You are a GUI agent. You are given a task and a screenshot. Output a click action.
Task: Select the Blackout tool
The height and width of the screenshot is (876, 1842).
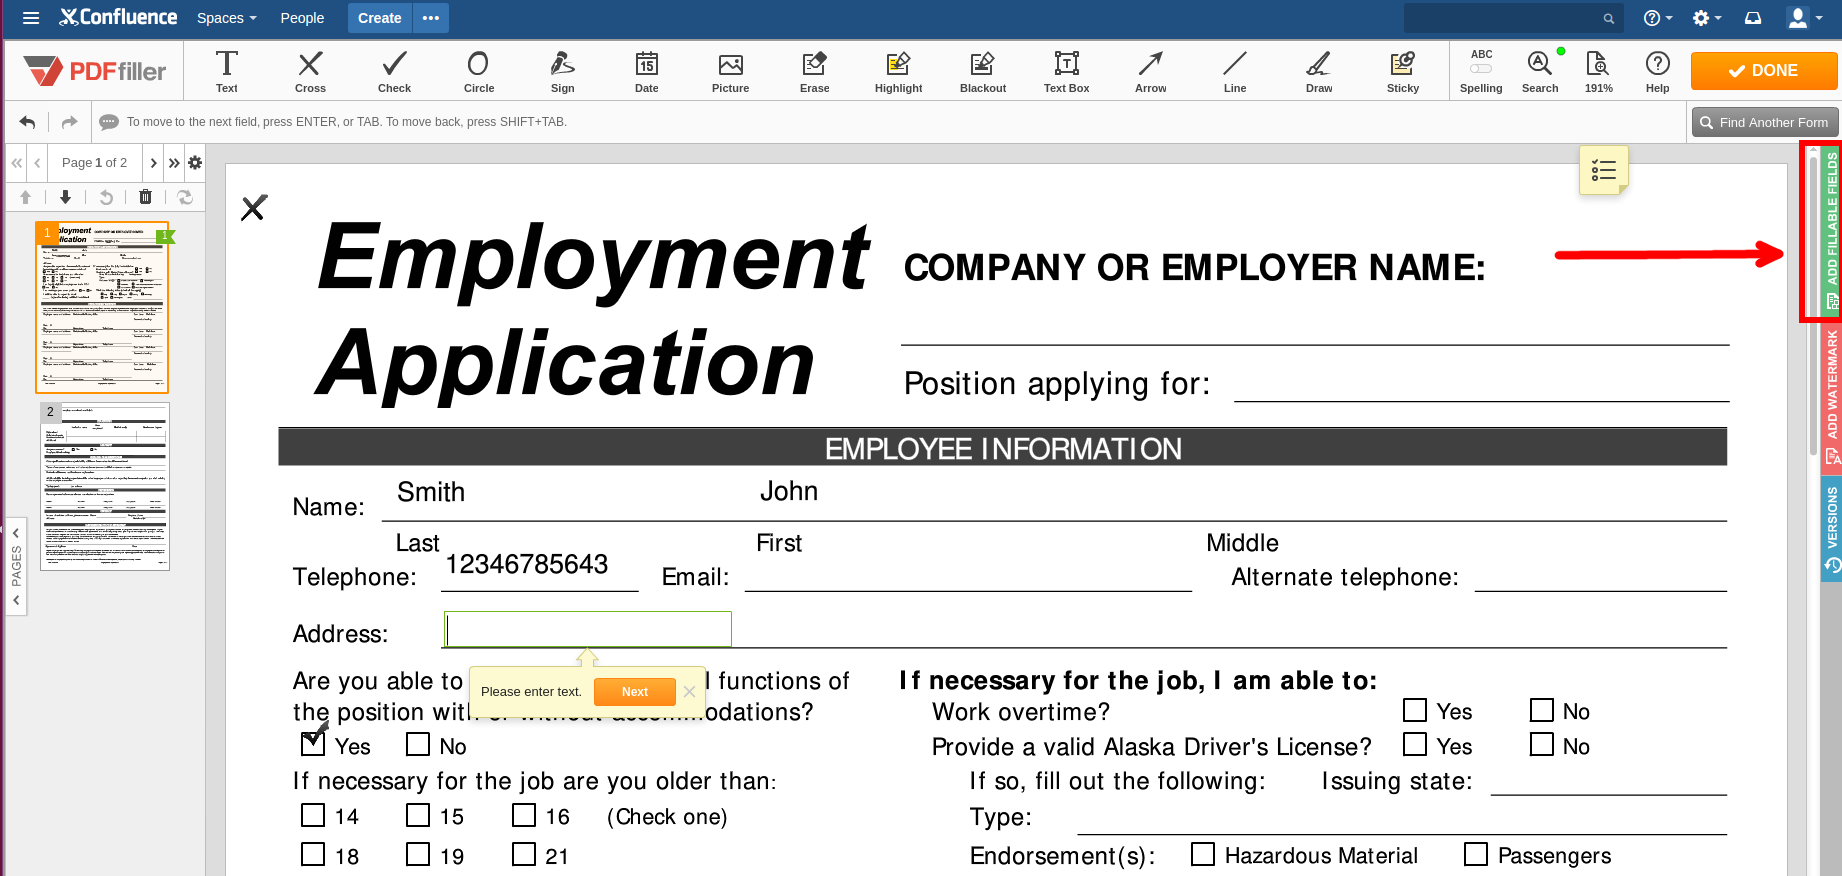[983, 71]
